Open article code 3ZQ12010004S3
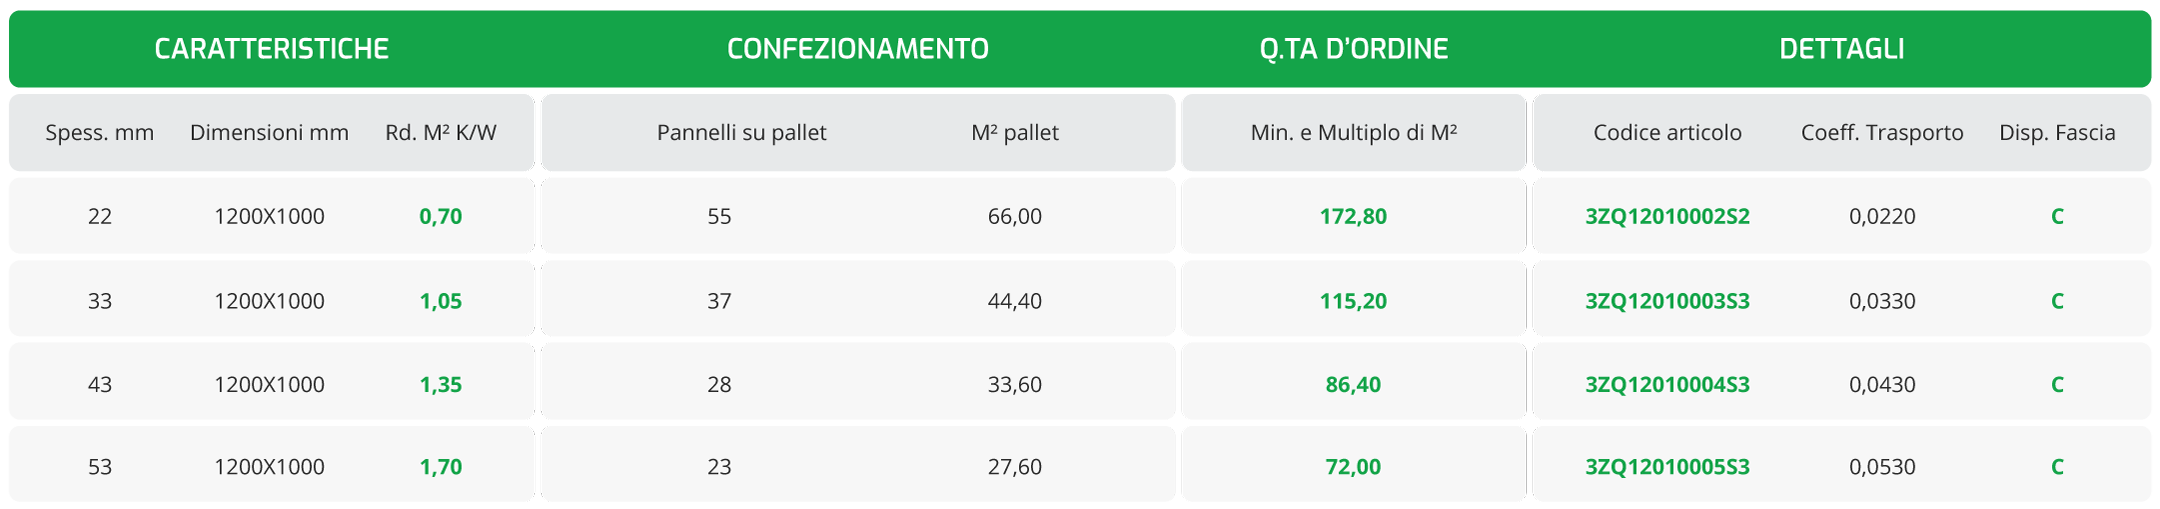This screenshot has width=2160, height=509. [x=1667, y=384]
